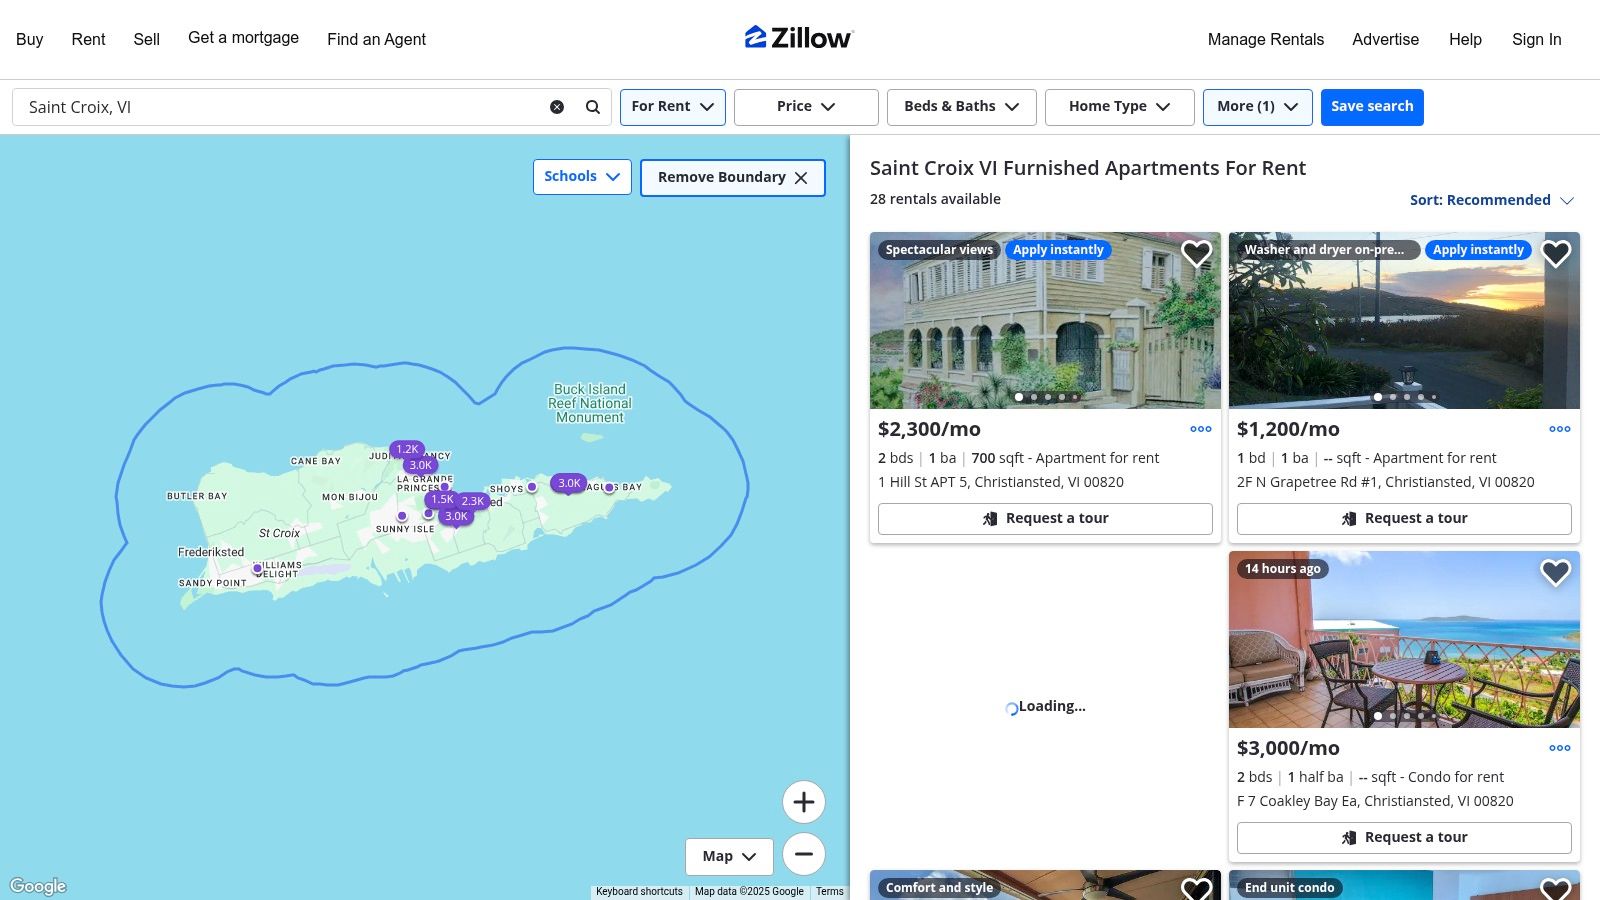
Task: Favorite the Comfort and style listing
Action: click(1196, 888)
